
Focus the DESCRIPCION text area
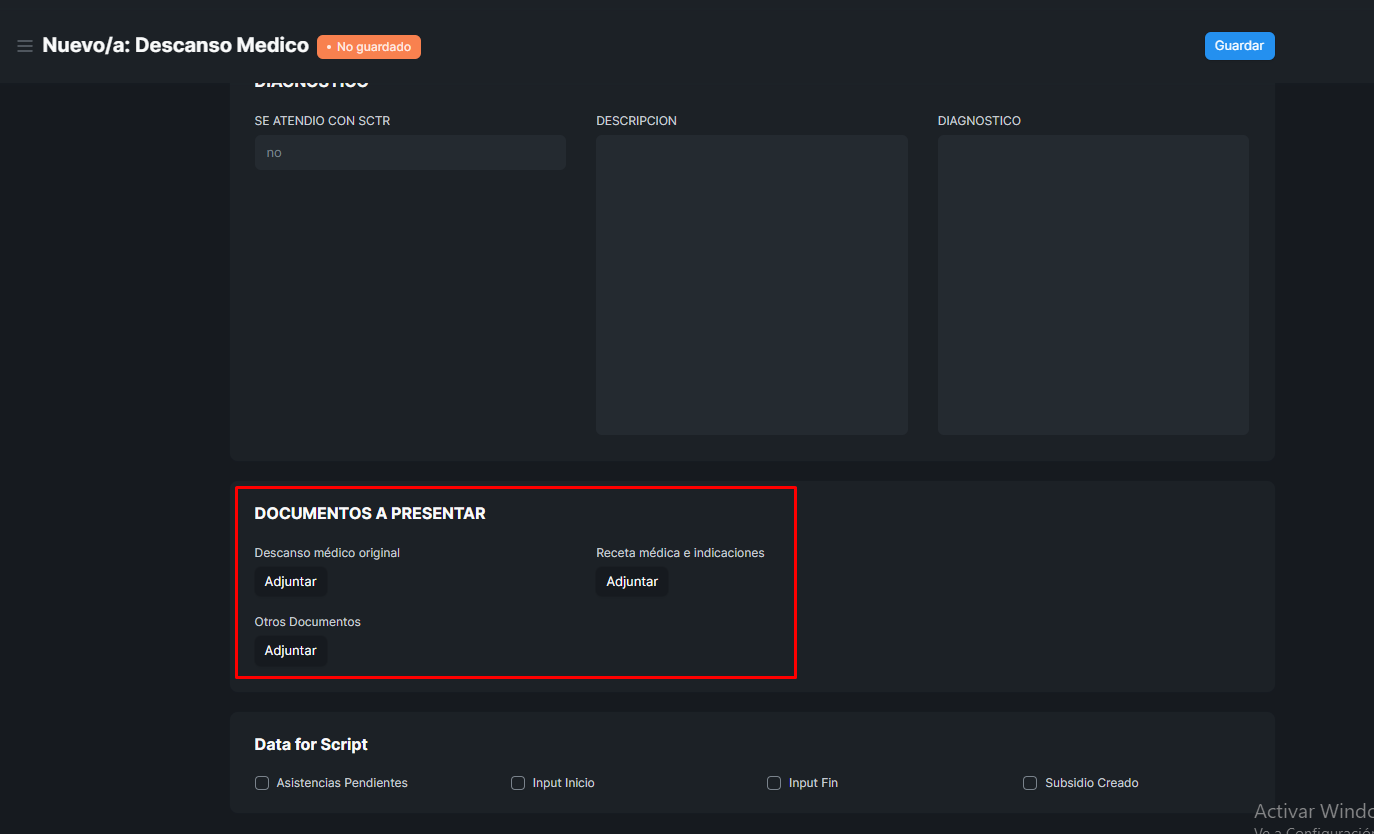tap(751, 285)
